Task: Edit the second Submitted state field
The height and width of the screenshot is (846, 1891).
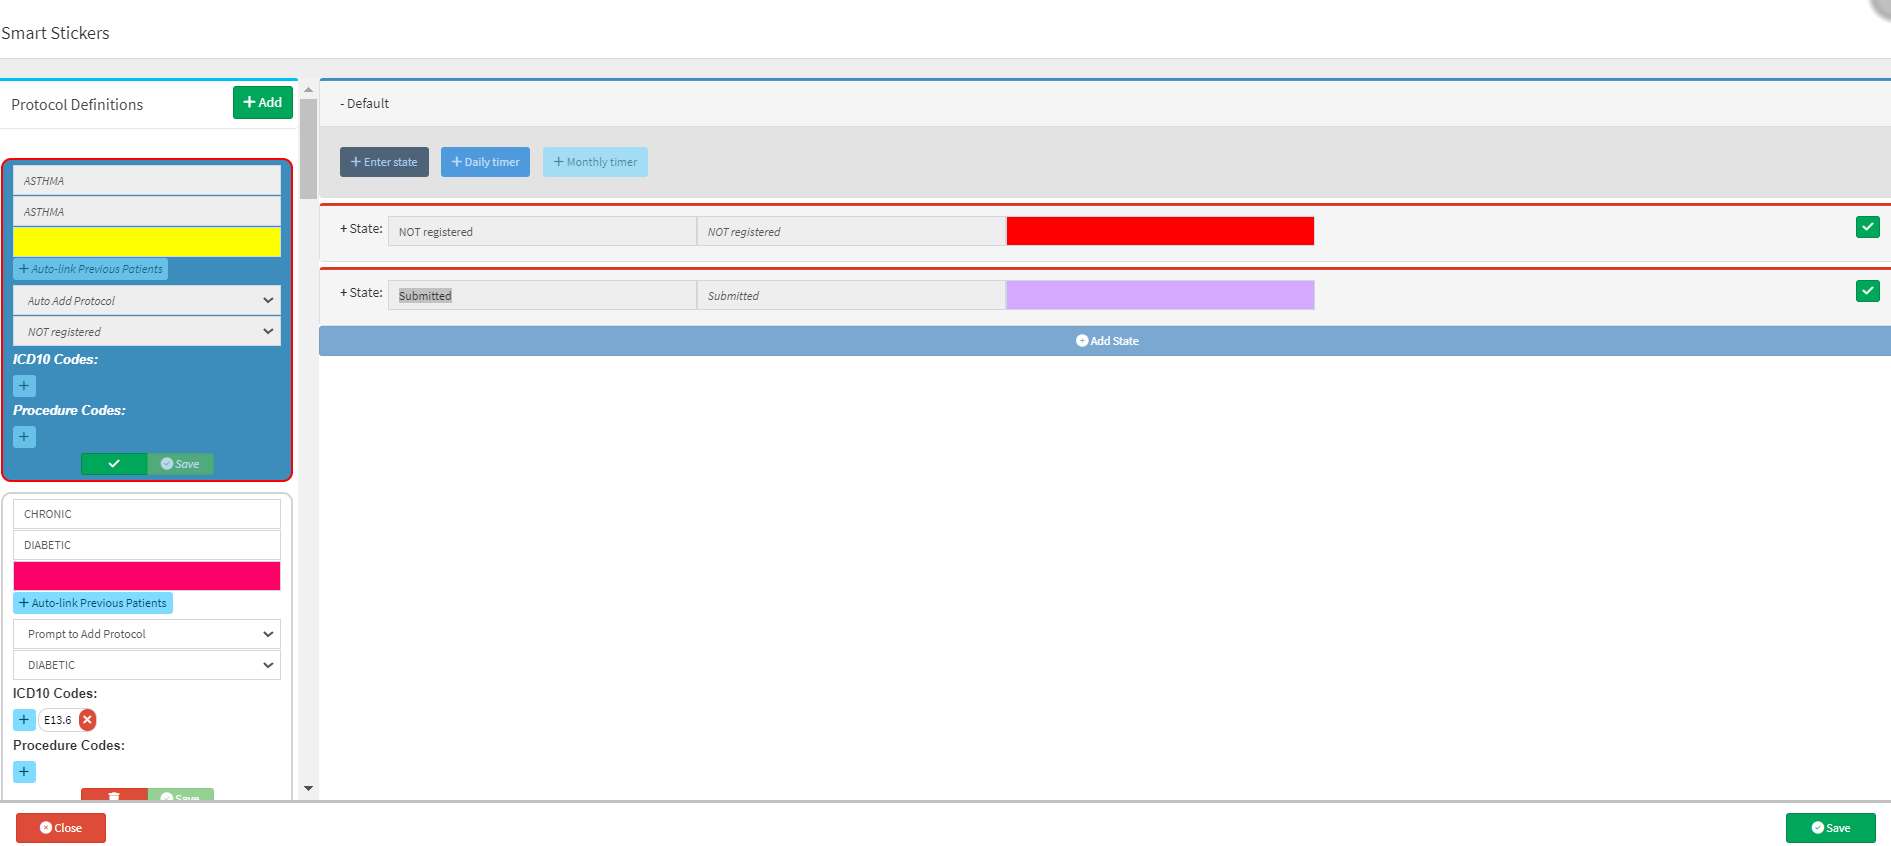Action: point(851,295)
